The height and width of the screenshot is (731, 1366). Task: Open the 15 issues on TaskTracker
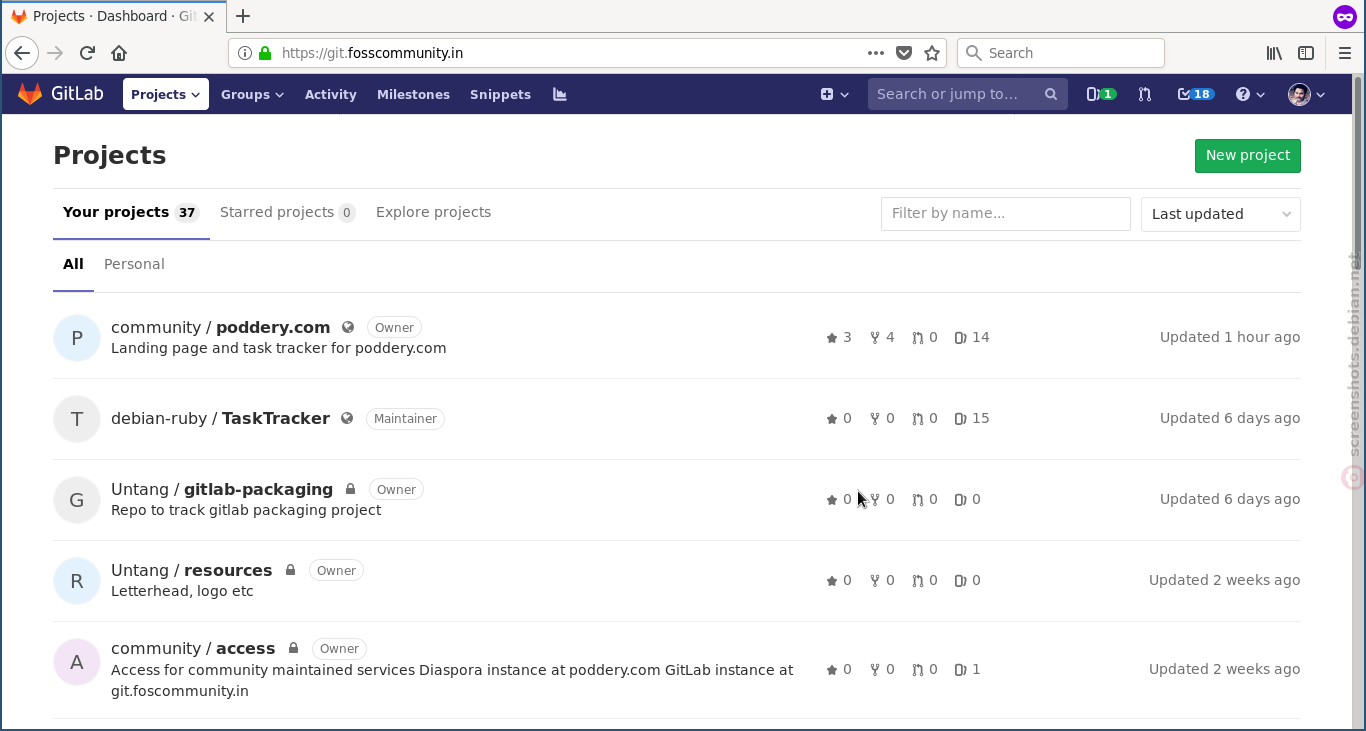click(x=972, y=418)
